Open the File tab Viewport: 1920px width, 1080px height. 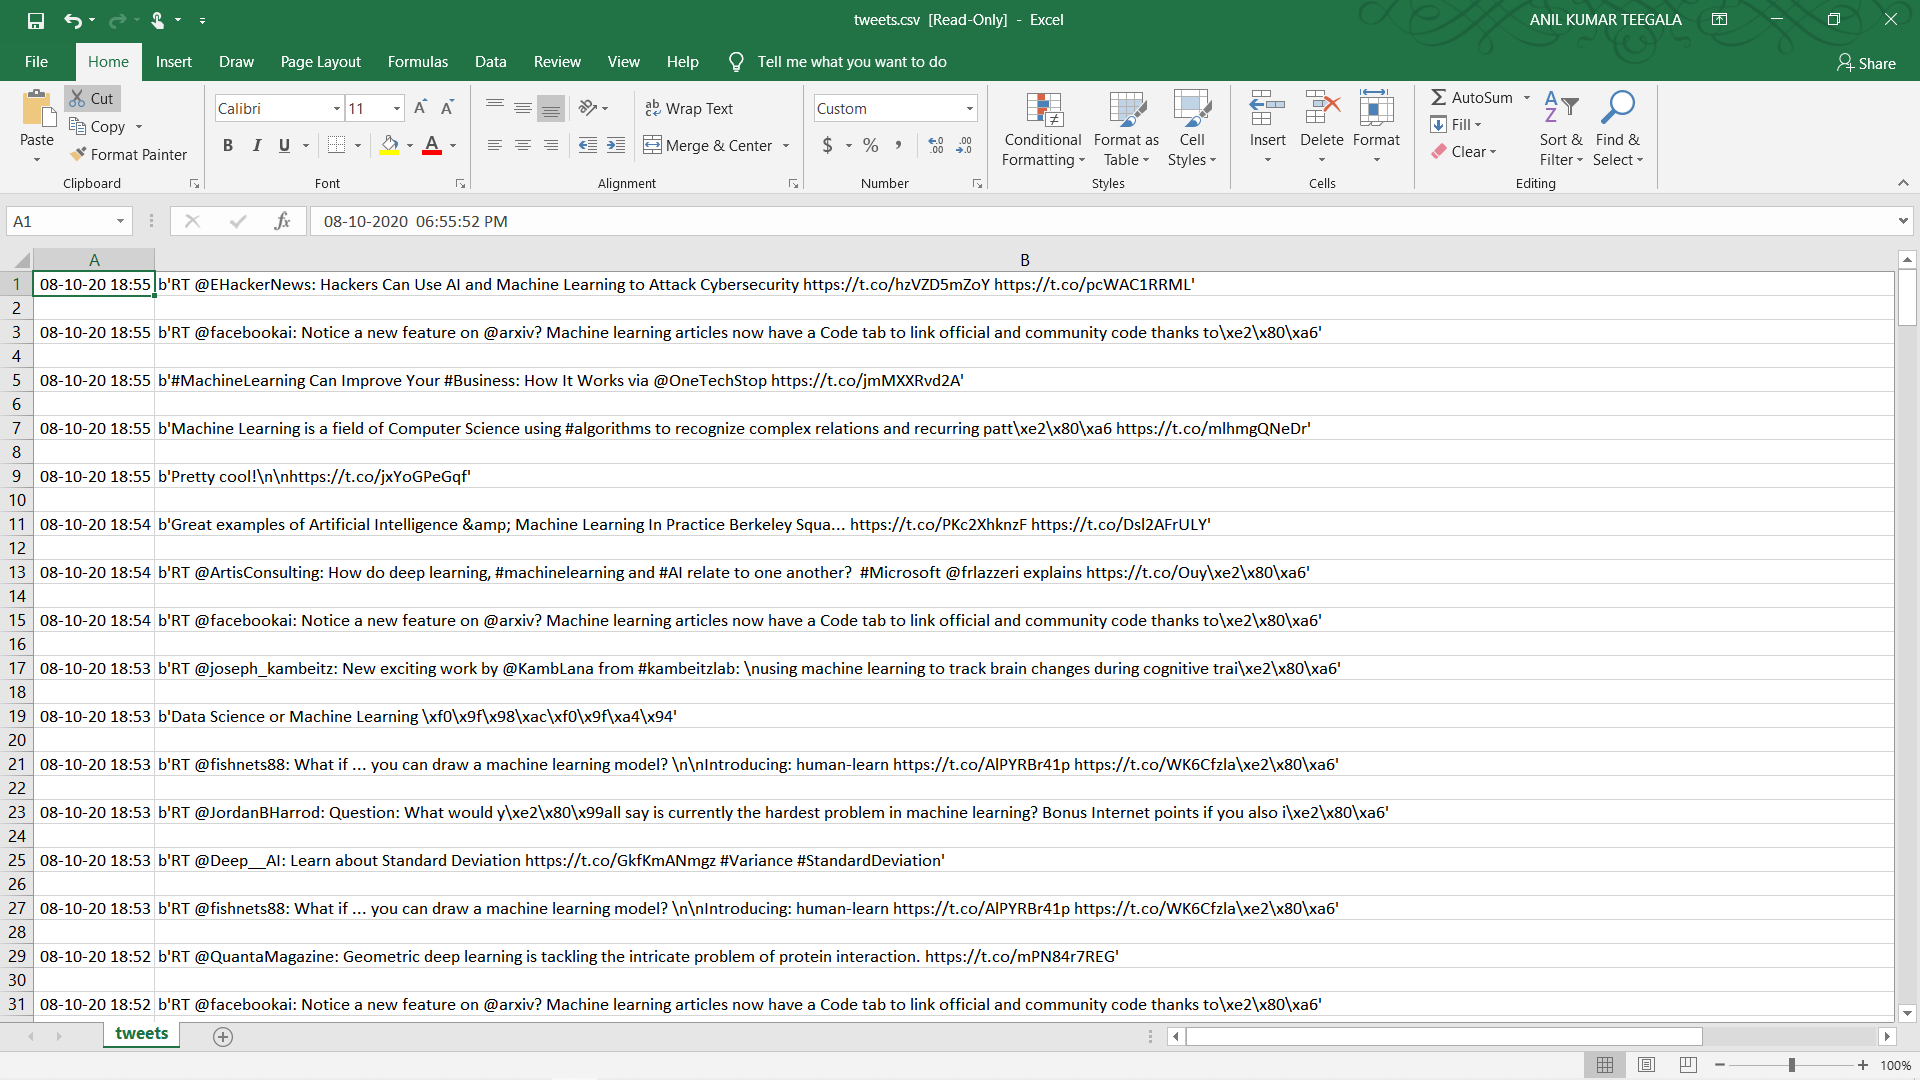tap(37, 62)
